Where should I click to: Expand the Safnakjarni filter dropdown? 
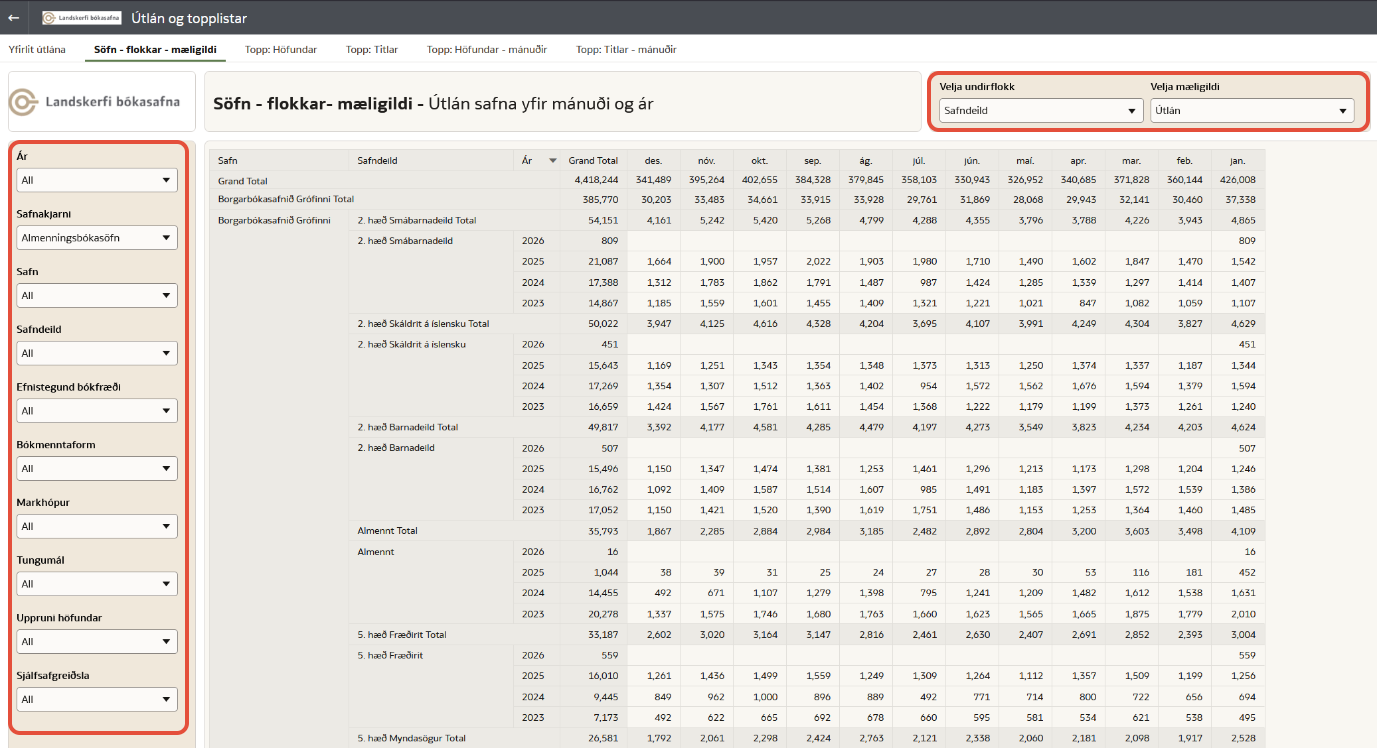97,238
